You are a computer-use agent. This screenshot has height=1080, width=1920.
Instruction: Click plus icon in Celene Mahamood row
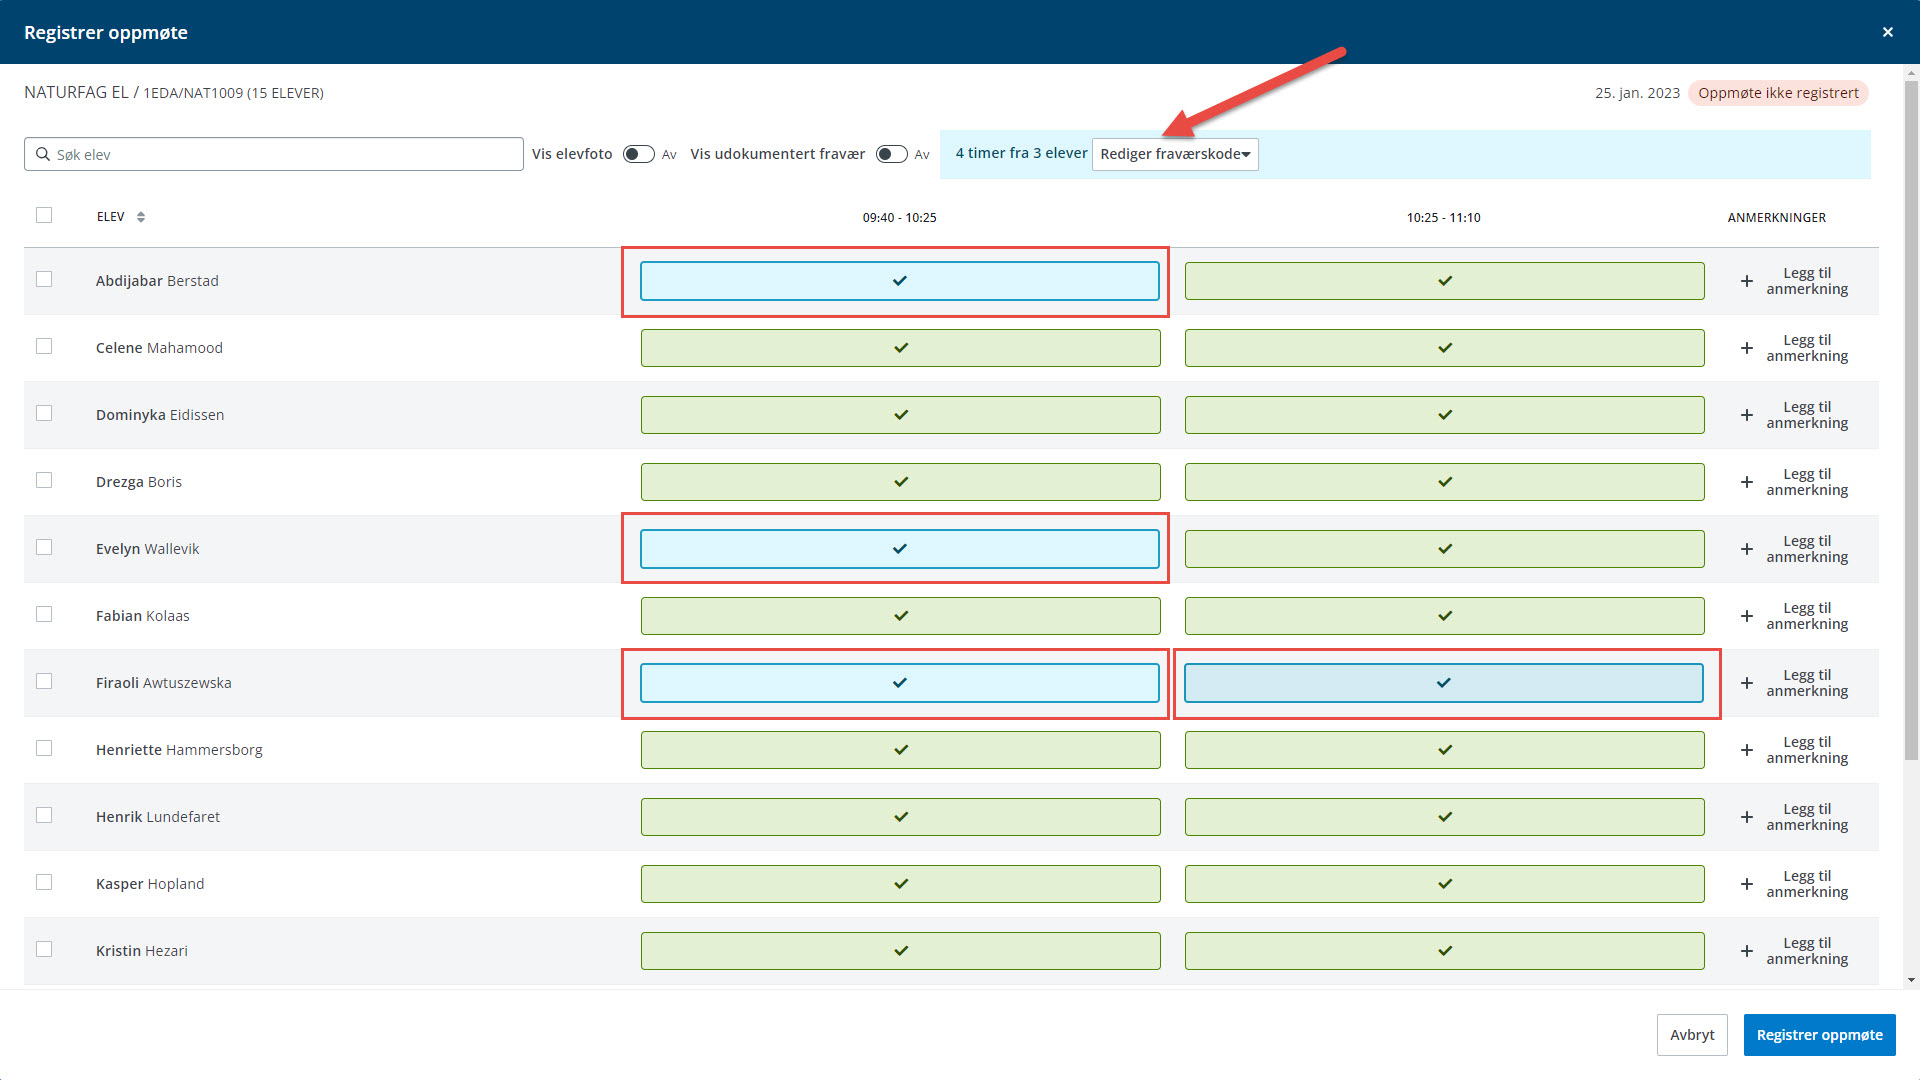tap(1746, 348)
